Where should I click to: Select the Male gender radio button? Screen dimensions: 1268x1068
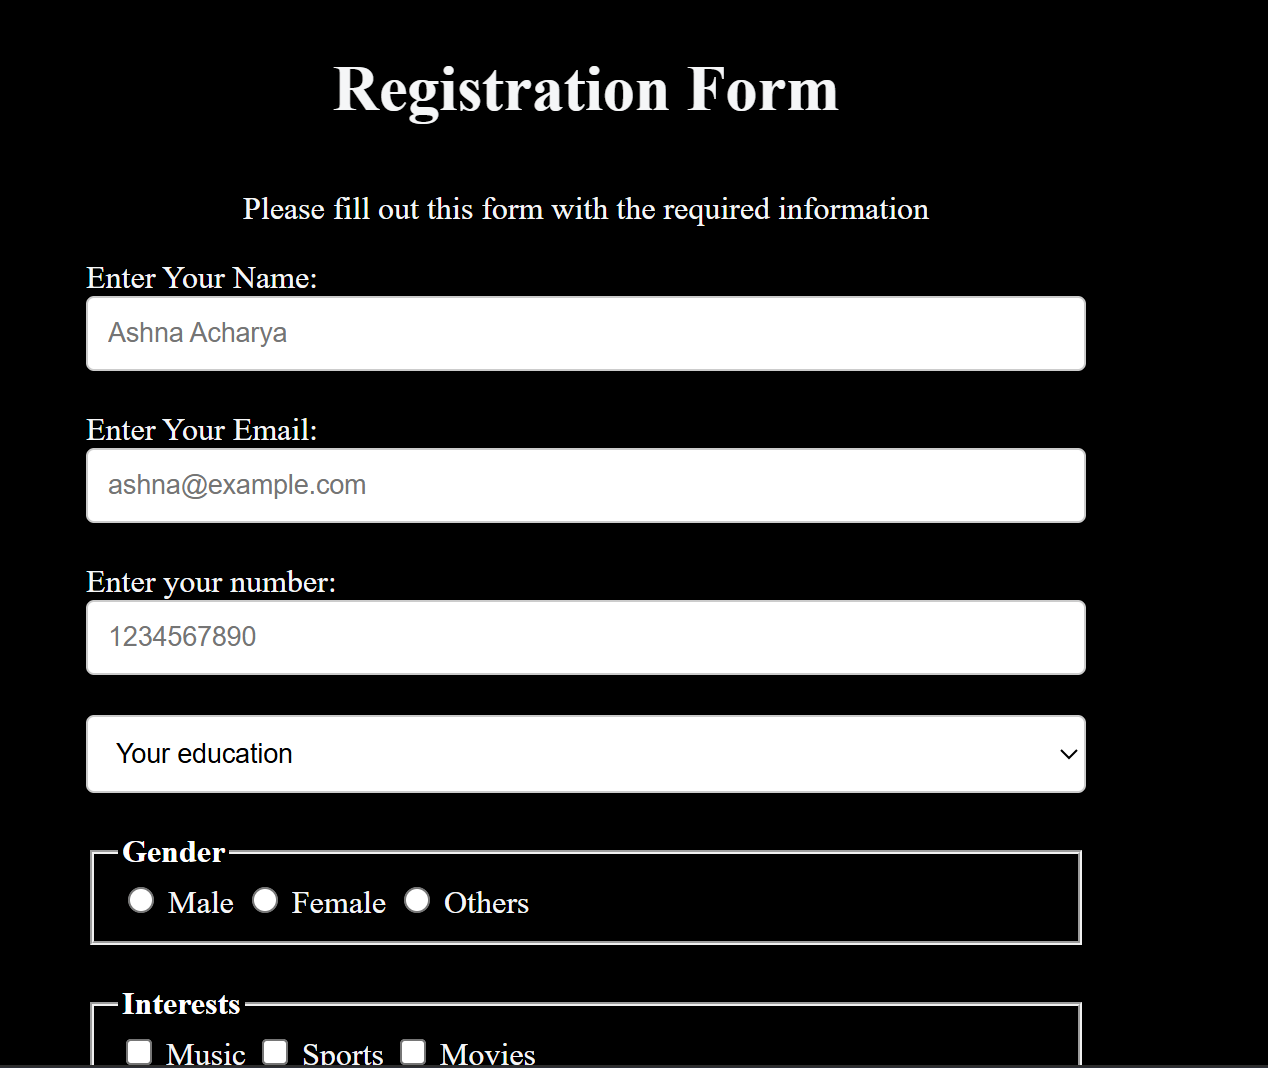(x=141, y=900)
